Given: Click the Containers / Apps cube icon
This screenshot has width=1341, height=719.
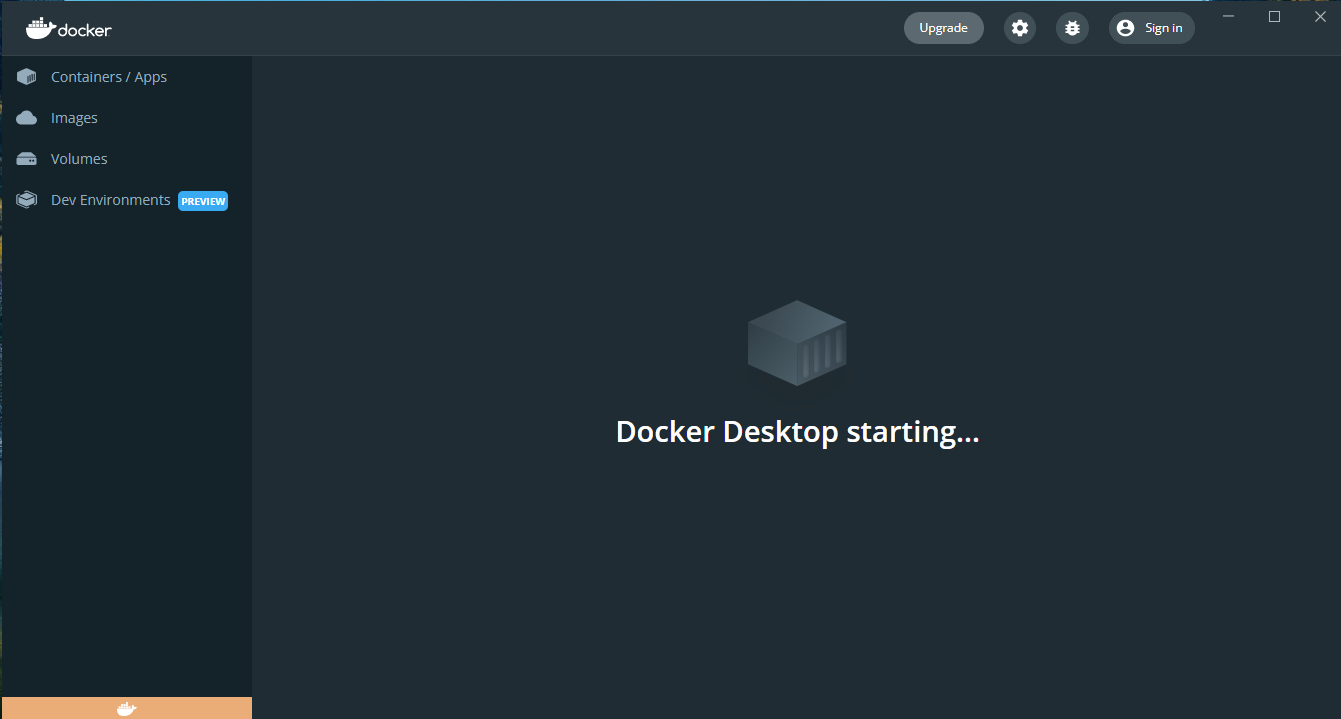Looking at the screenshot, I should [27, 77].
